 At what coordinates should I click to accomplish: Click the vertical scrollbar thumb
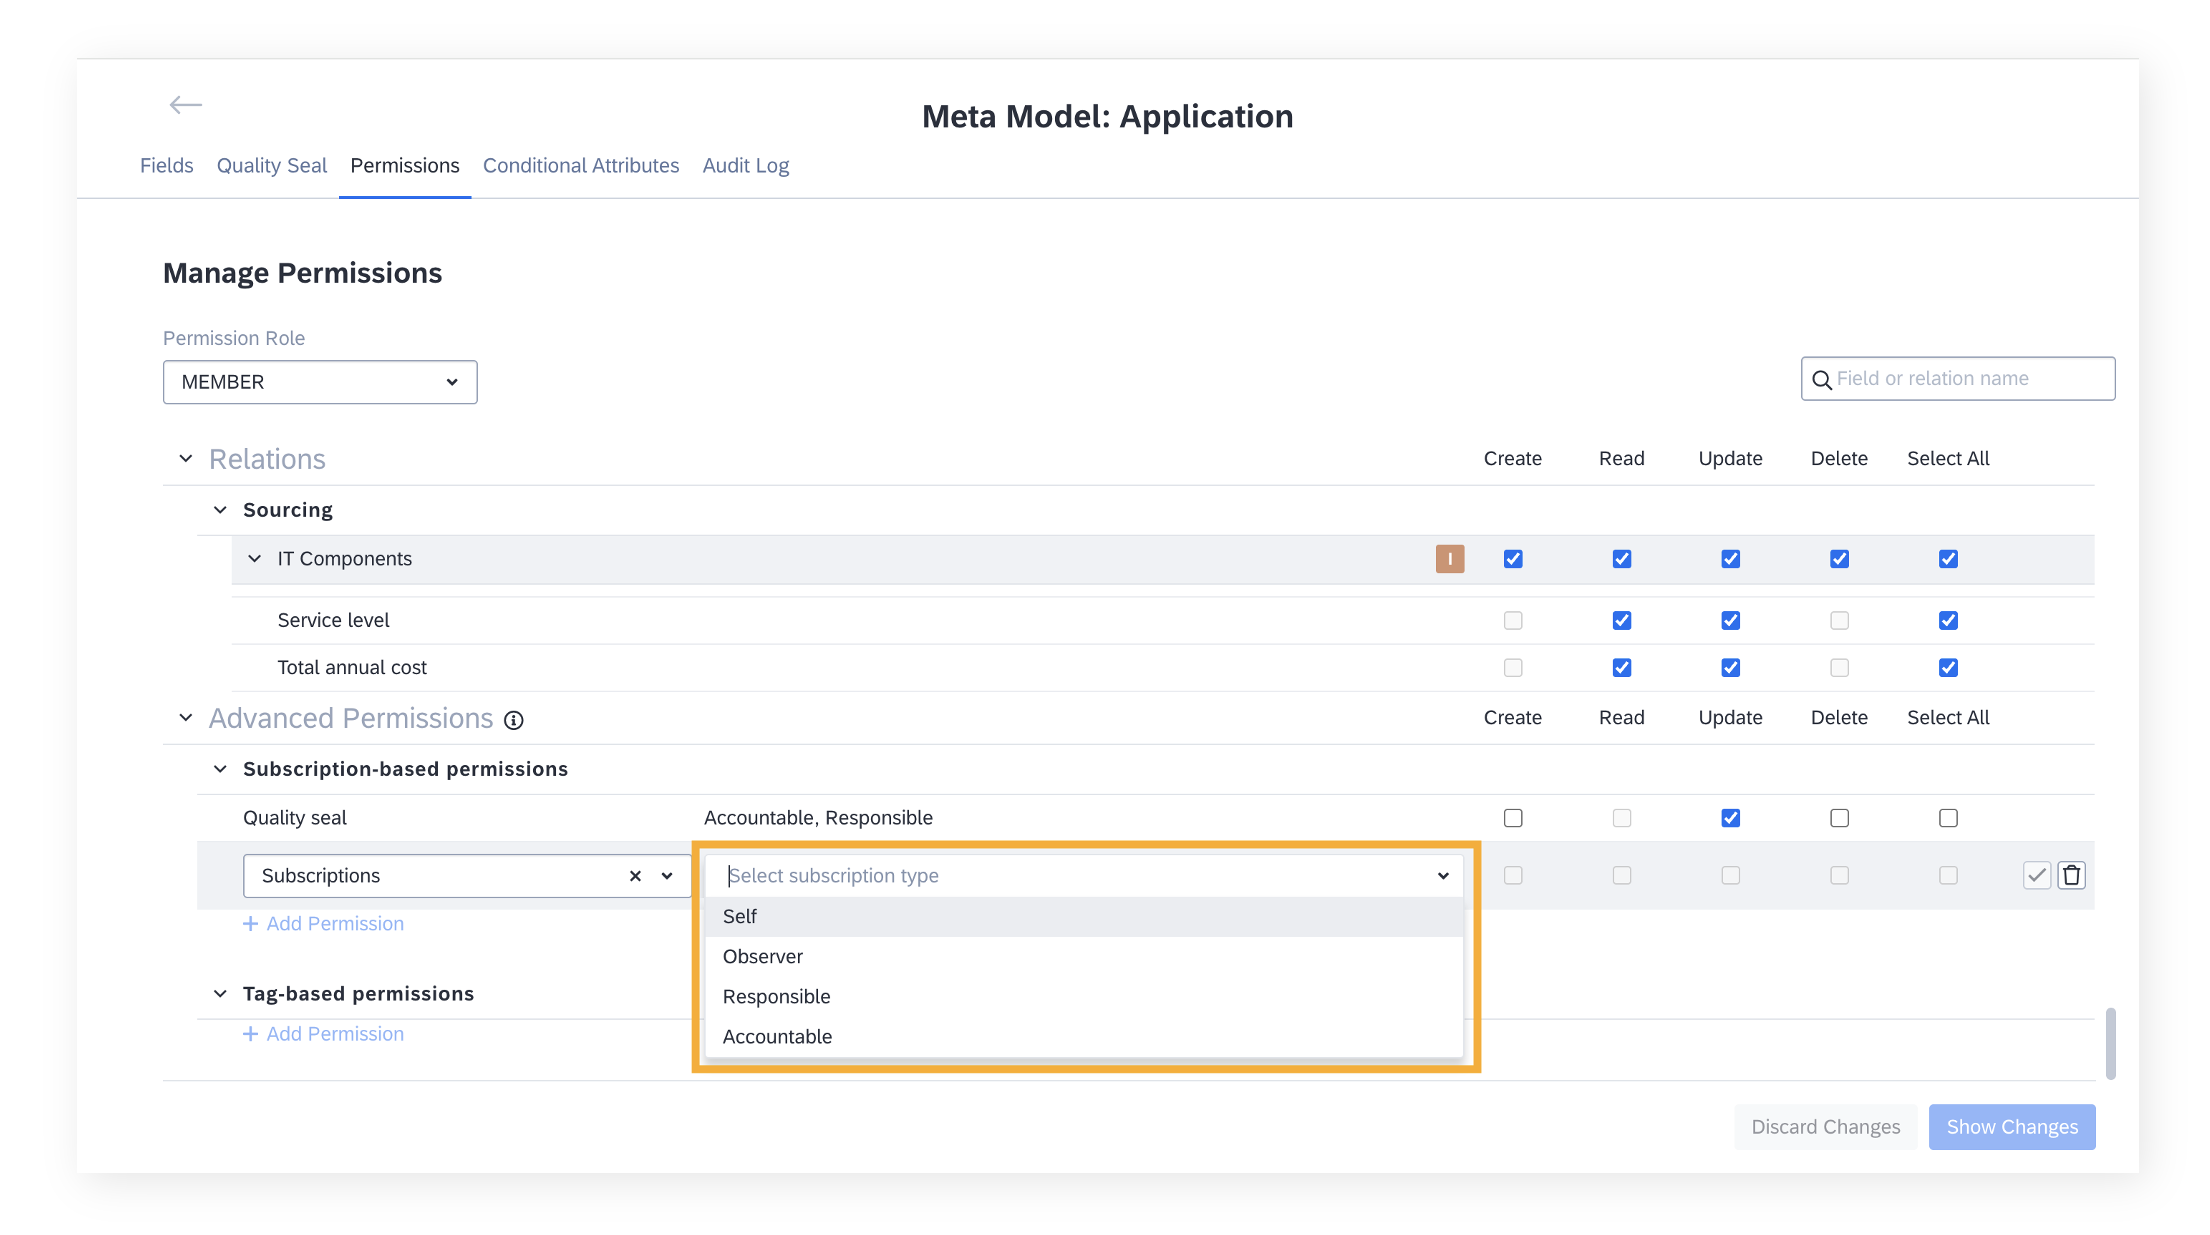click(2111, 1044)
